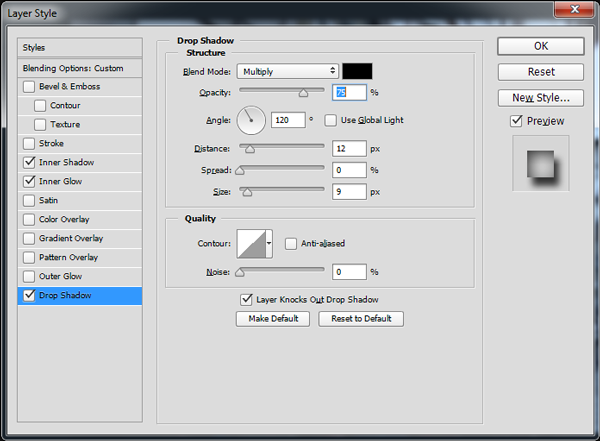Expand the Contour picker arrow
Viewport: 600px width, 441px height.
click(269, 243)
